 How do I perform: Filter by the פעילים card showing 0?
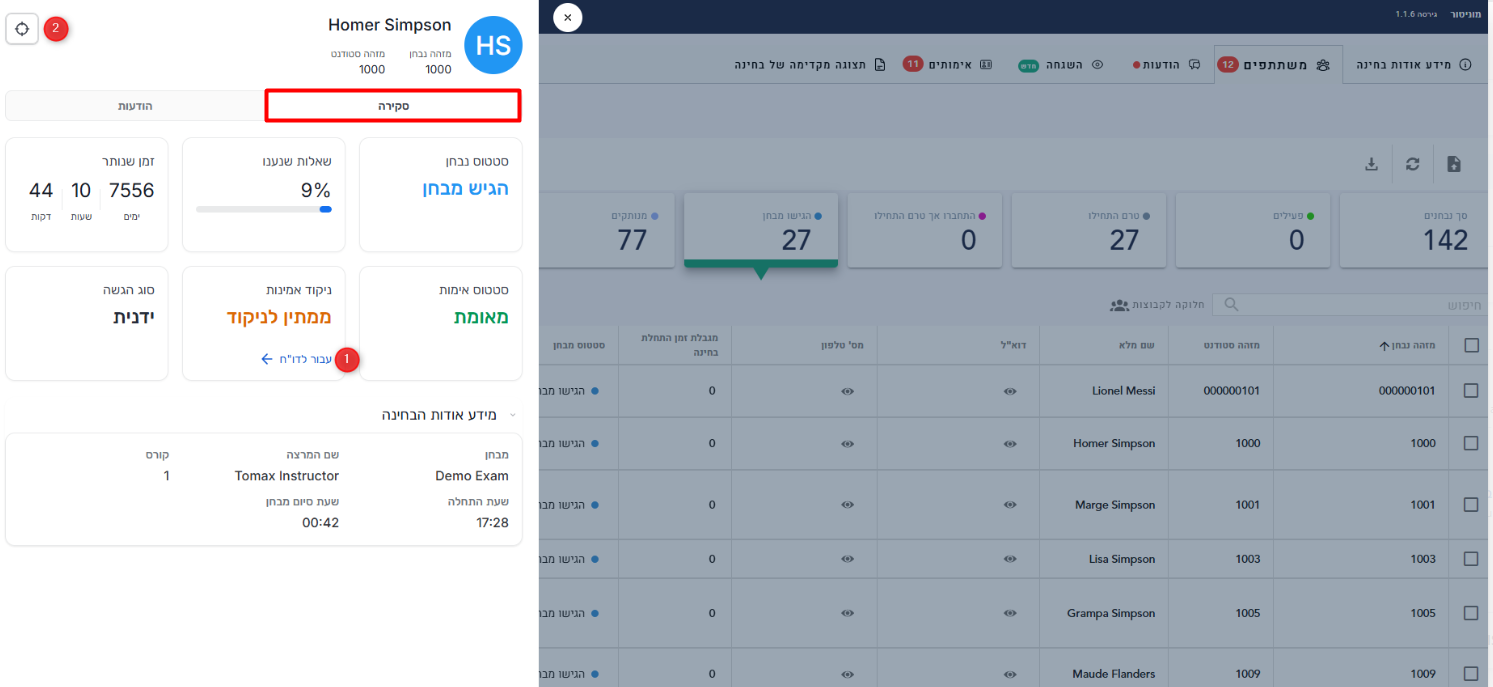click(1253, 230)
